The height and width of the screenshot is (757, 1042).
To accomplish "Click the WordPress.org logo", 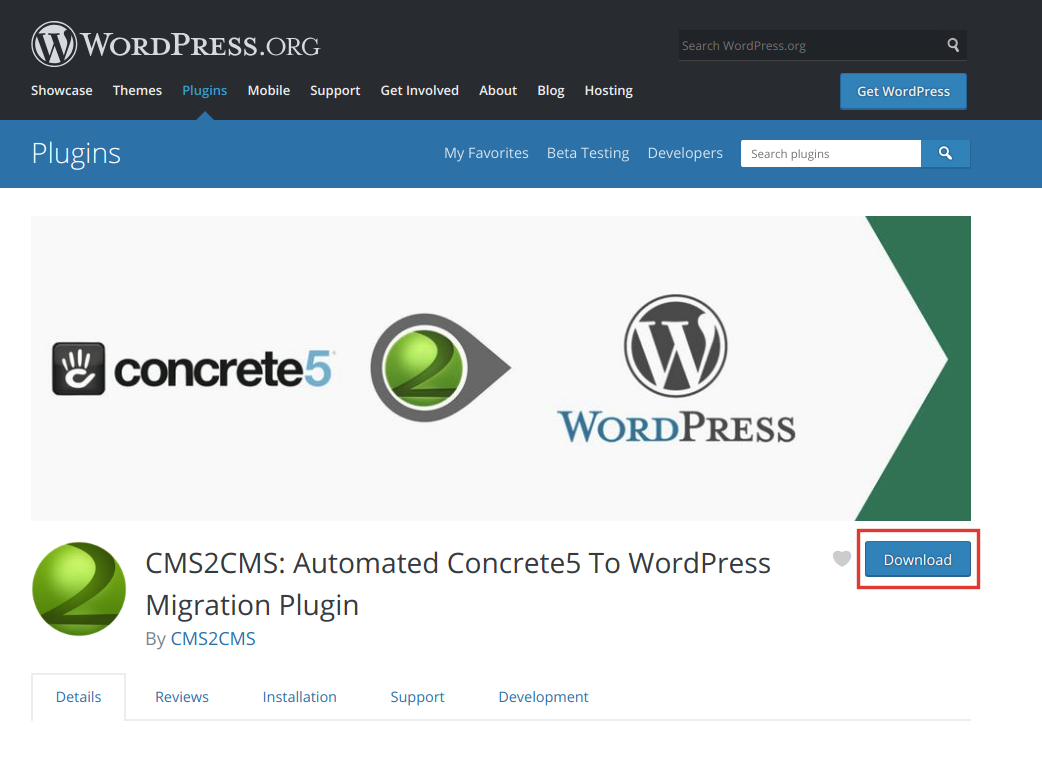I will pyautogui.click(x=175, y=45).
